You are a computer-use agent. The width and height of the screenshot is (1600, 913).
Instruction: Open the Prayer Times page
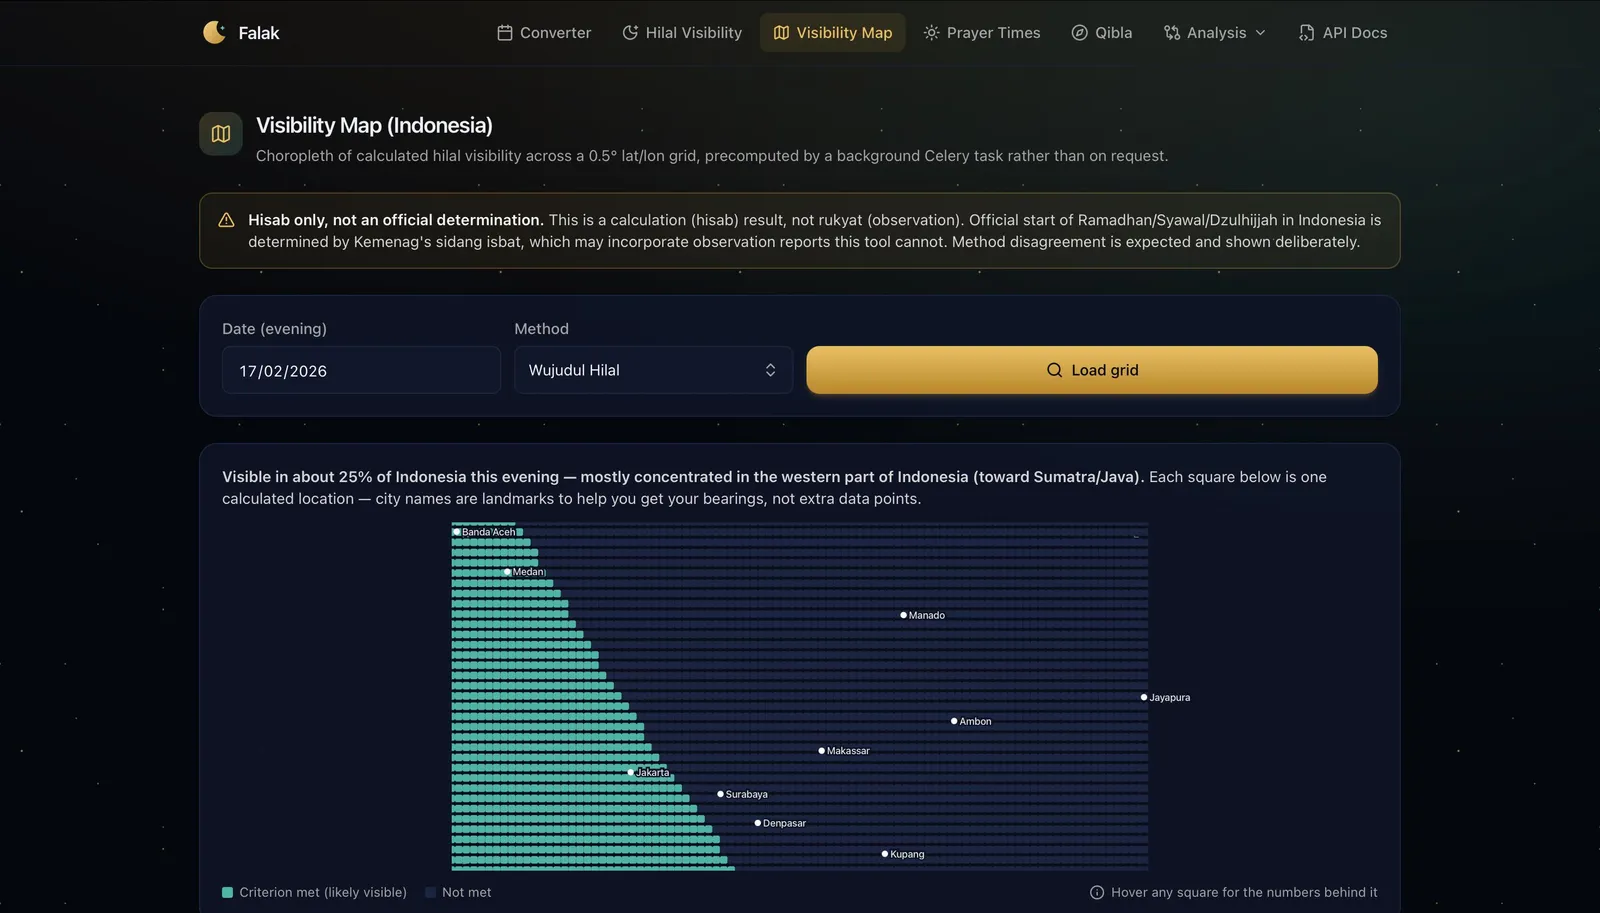(x=981, y=33)
